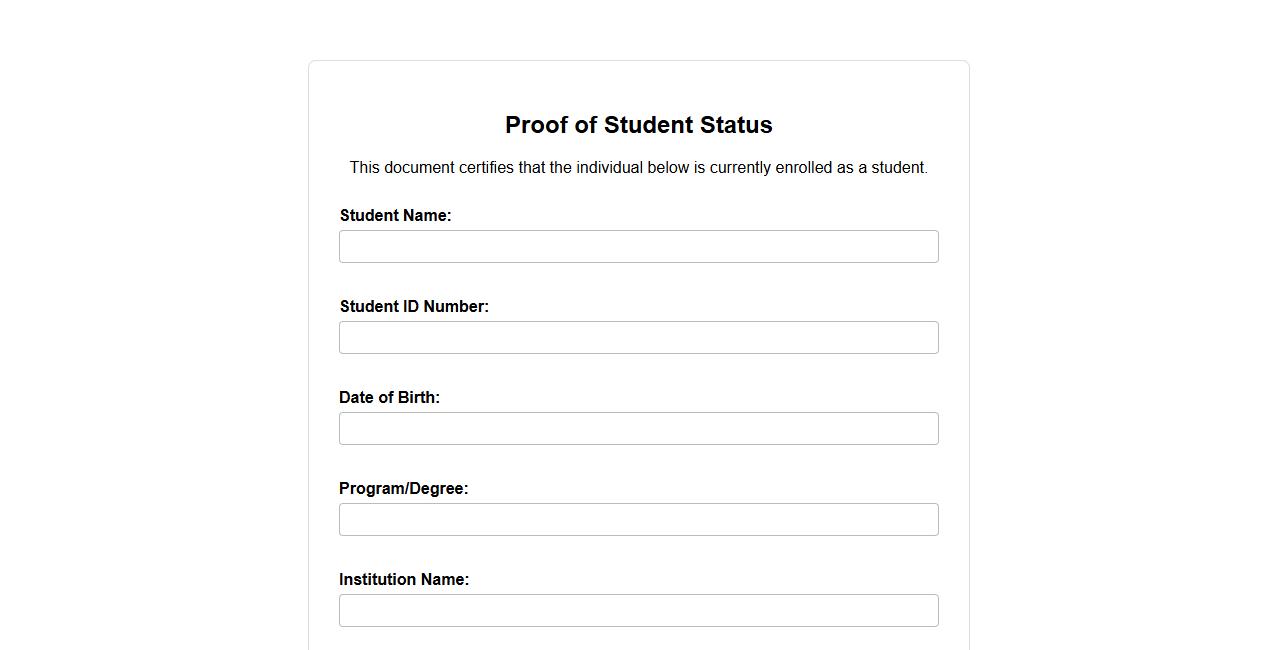Click the "Student ID Number:" label text
The image size is (1278, 650).
tap(414, 307)
